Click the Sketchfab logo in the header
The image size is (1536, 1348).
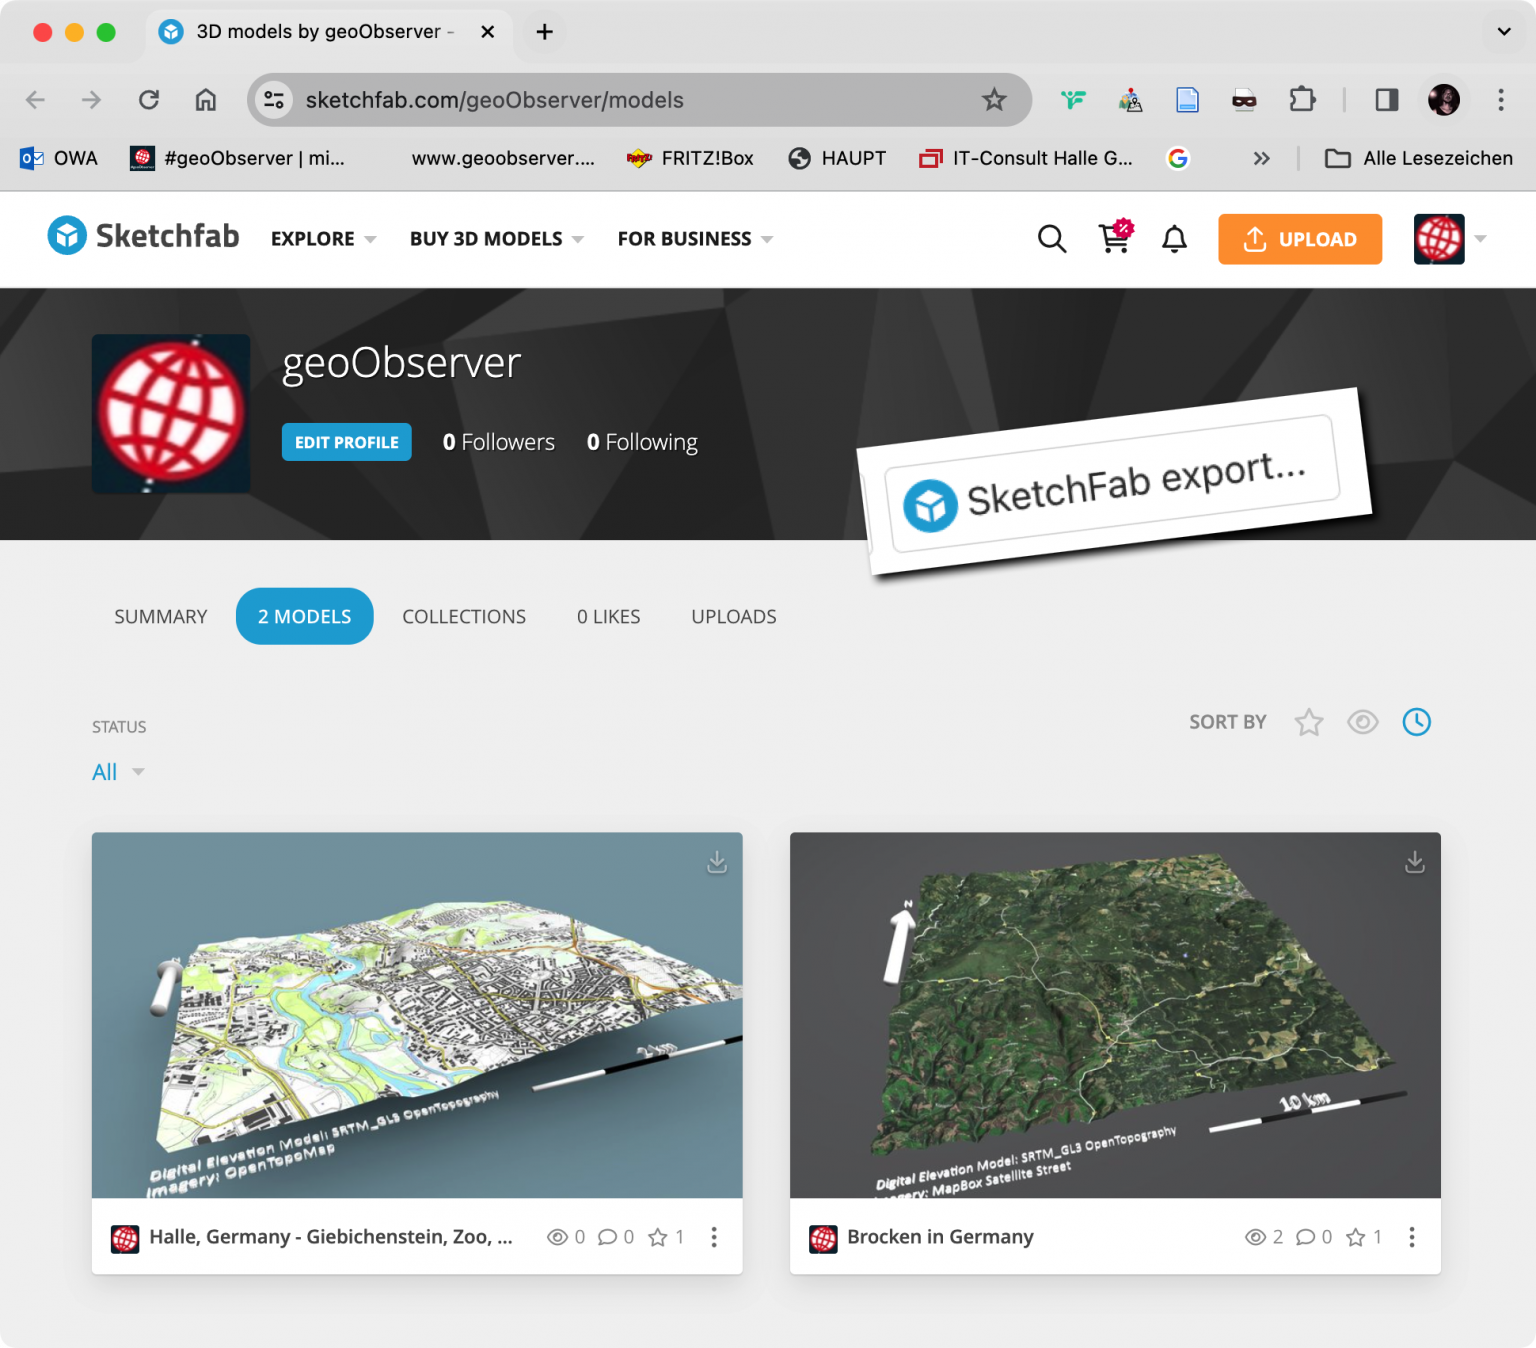point(142,236)
